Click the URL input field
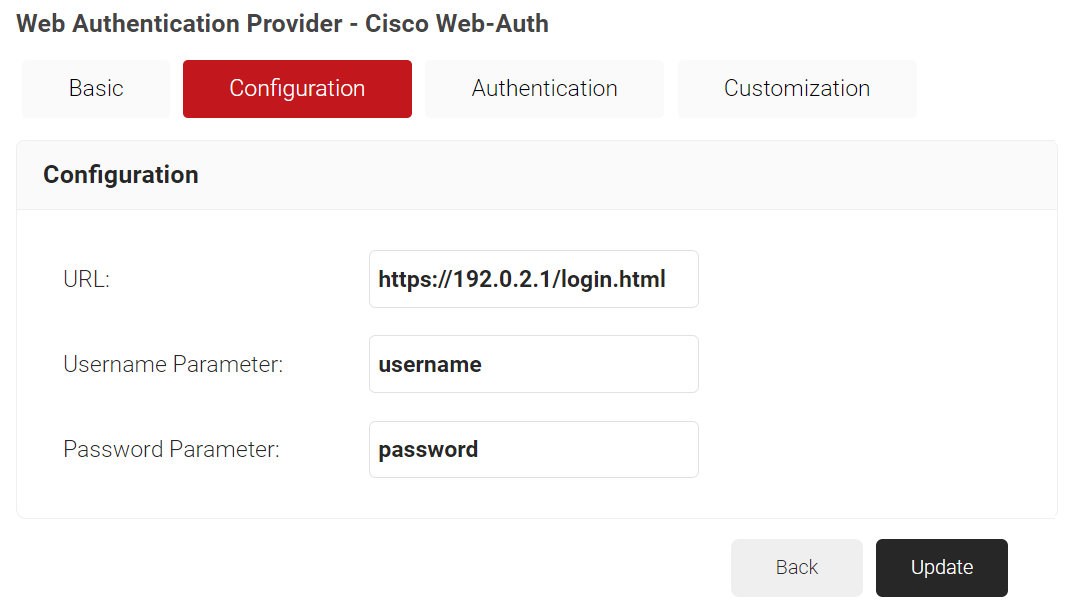Screen dimensions: 1069x613 point(533,279)
